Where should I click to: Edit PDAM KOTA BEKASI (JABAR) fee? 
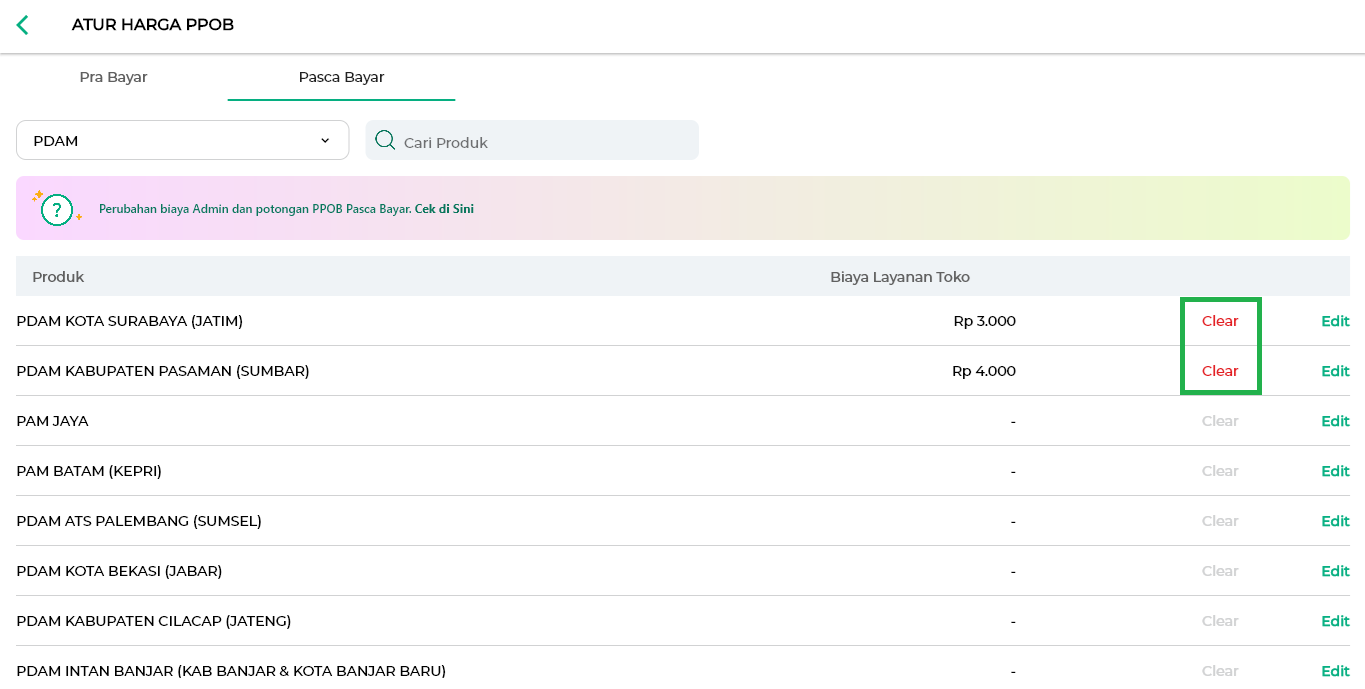pyautogui.click(x=1335, y=571)
